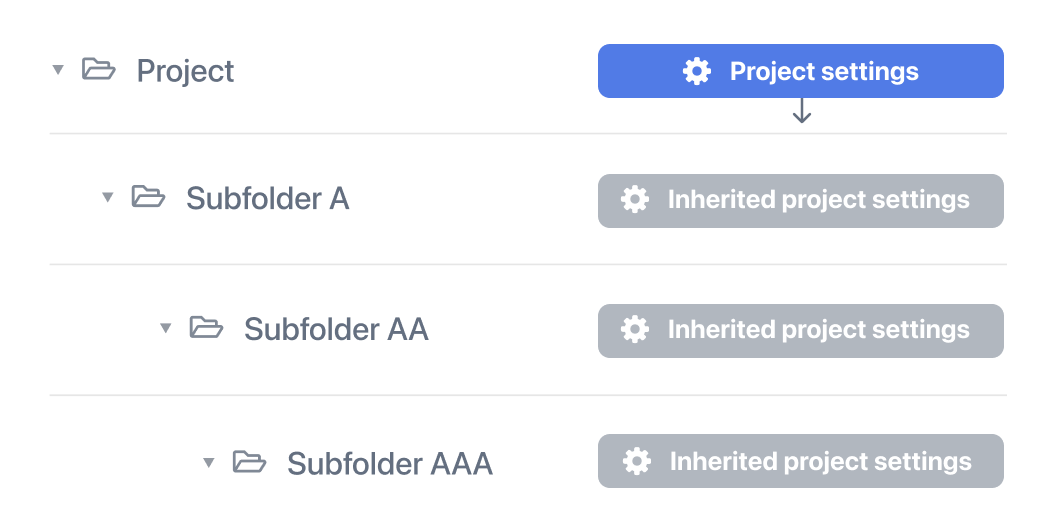Viewport: 1060px width, 532px height.
Task: Click the gear icon in Subfolder AAA's settings
Action: 637,461
